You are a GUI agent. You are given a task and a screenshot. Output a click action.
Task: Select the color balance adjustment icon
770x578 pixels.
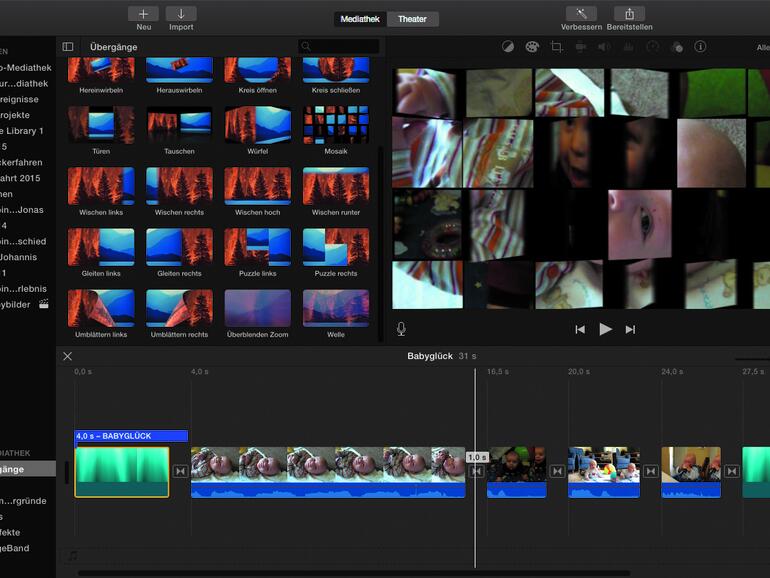507,47
